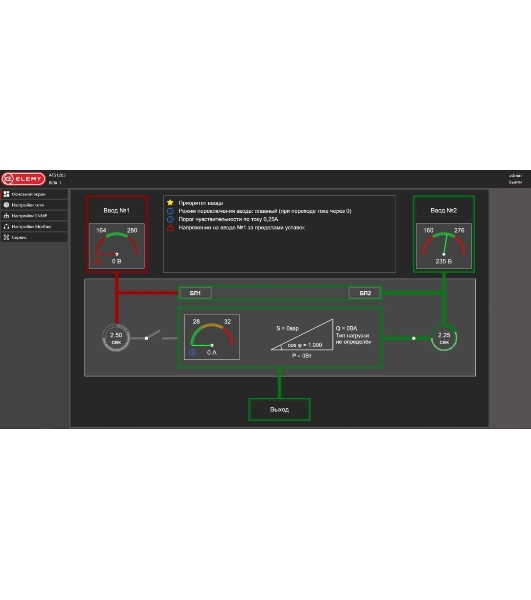Click the 2.25 sec timer circle
The height and width of the screenshot is (600, 531).
click(x=444, y=338)
